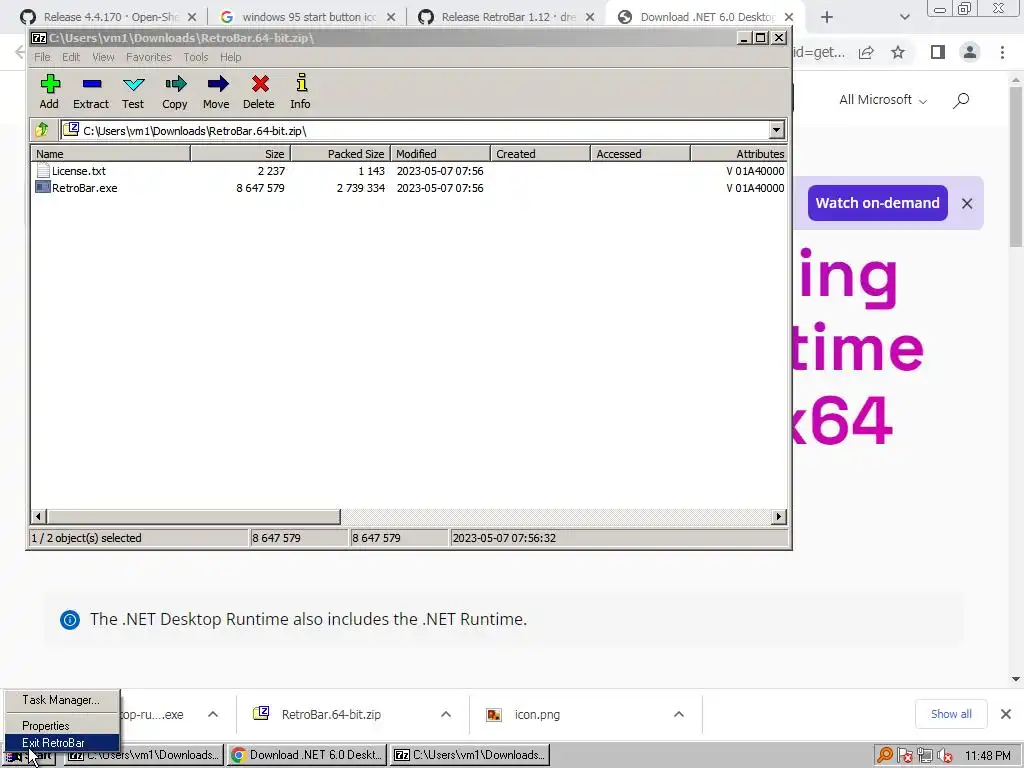Select the License.txt file row
1024x768 pixels.
[409, 171]
